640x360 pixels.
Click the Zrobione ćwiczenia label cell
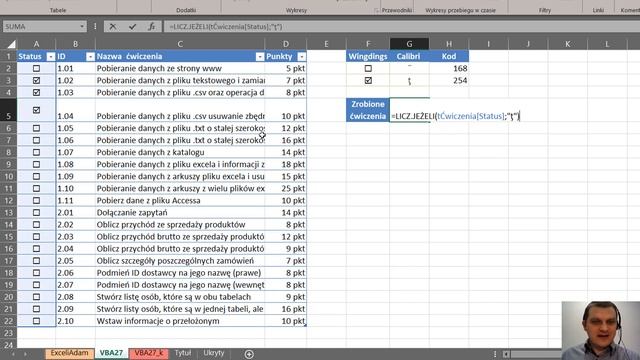pyautogui.click(x=368, y=110)
